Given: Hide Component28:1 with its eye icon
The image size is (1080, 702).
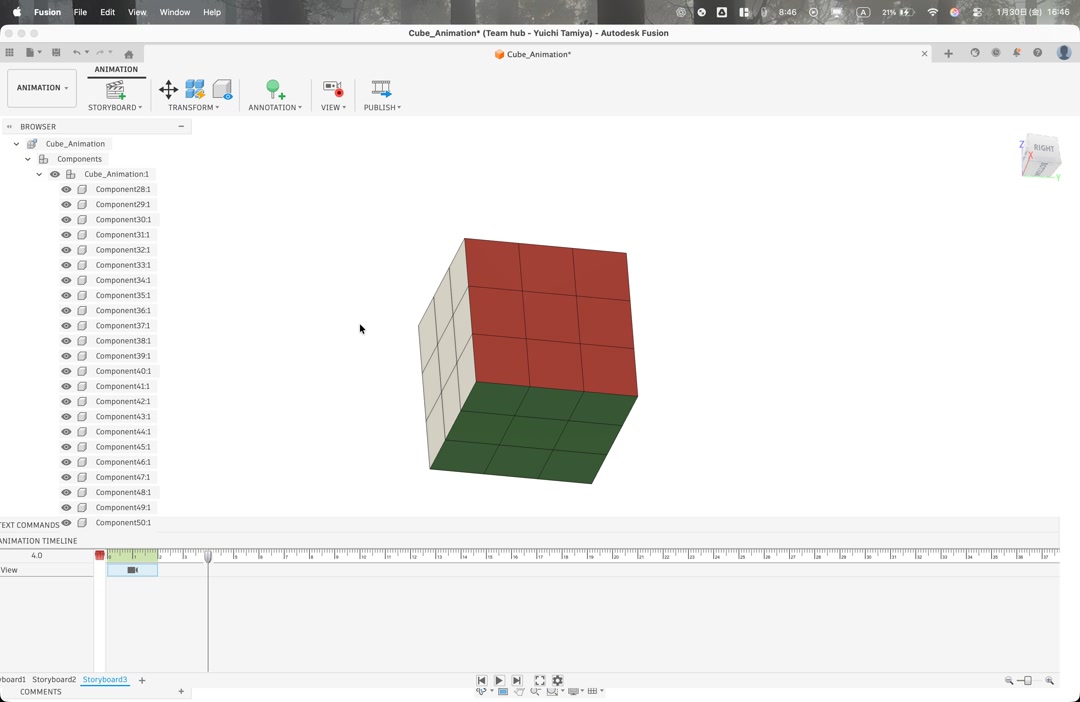Looking at the screenshot, I should [66, 189].
